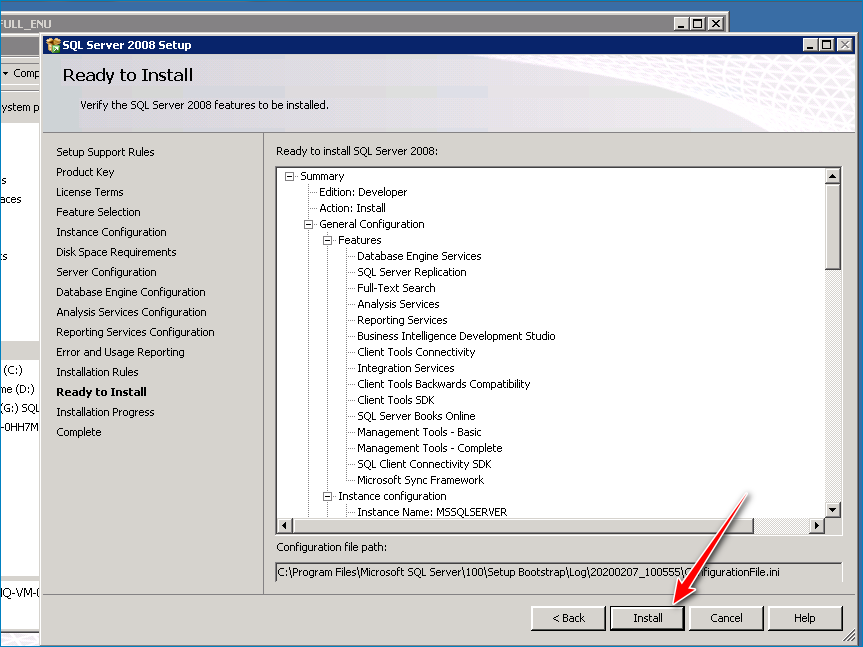
Task: Select SQL Client Connectivity SDK item
Action: point(424,464)
